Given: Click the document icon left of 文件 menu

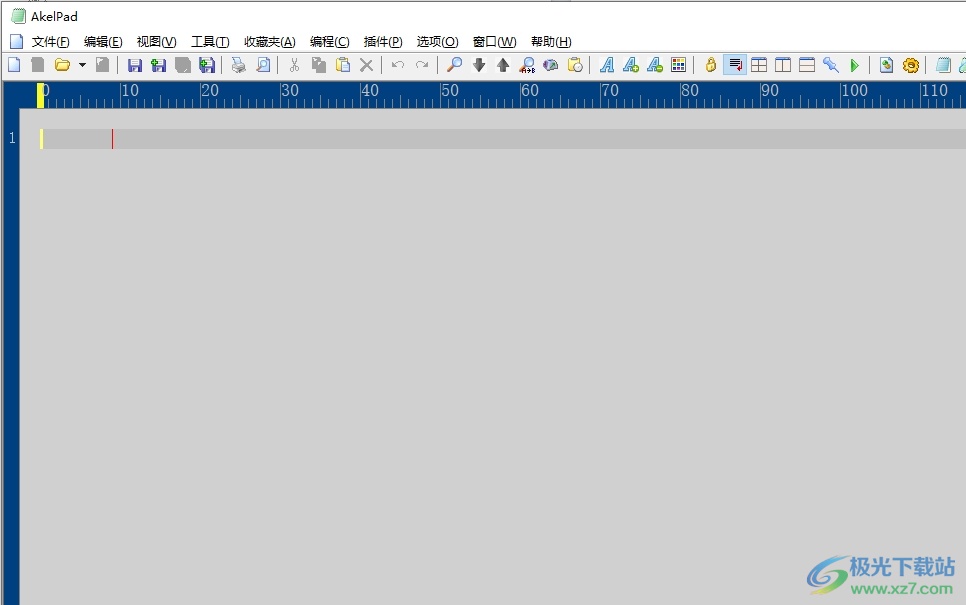Looking at the screenshot, I should pyautogui.click(x=17, y=41).
